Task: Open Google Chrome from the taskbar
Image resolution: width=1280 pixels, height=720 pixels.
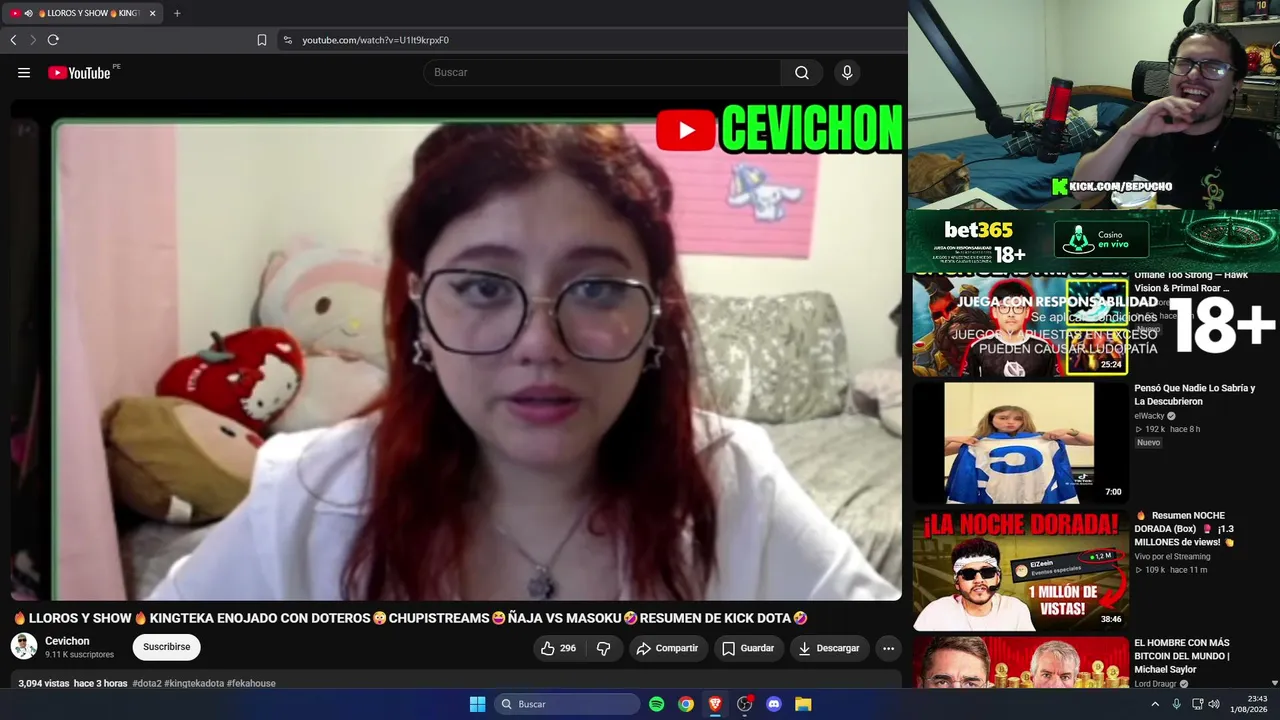Action: click(686, 704)
